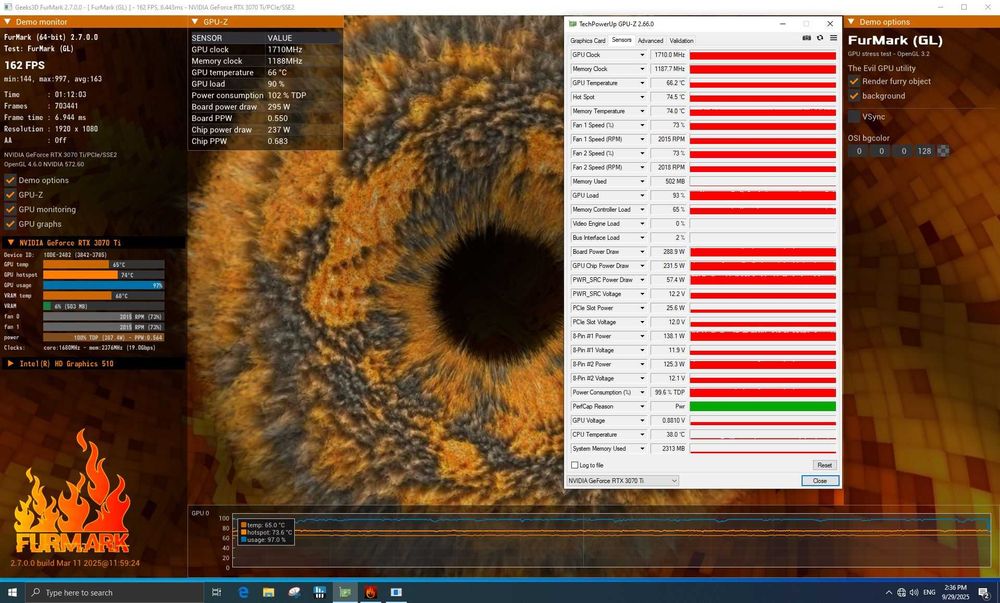Click the green PerfCap Reason graph bar
This screenshot has width=1000, height=603.
coord(763,407)
